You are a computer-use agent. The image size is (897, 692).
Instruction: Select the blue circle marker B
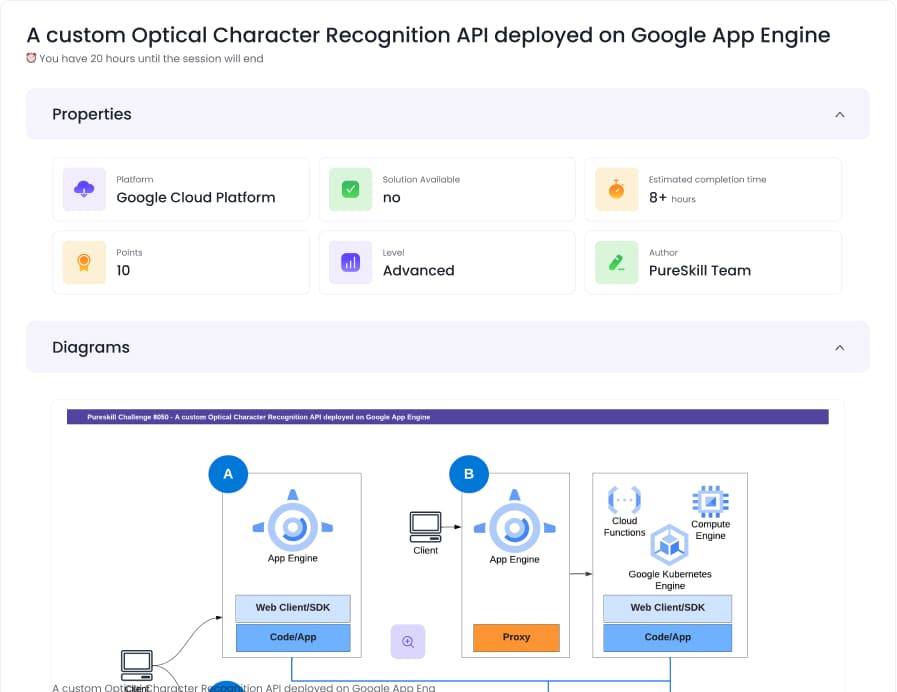pyautogui.click(x=469, y=474)
